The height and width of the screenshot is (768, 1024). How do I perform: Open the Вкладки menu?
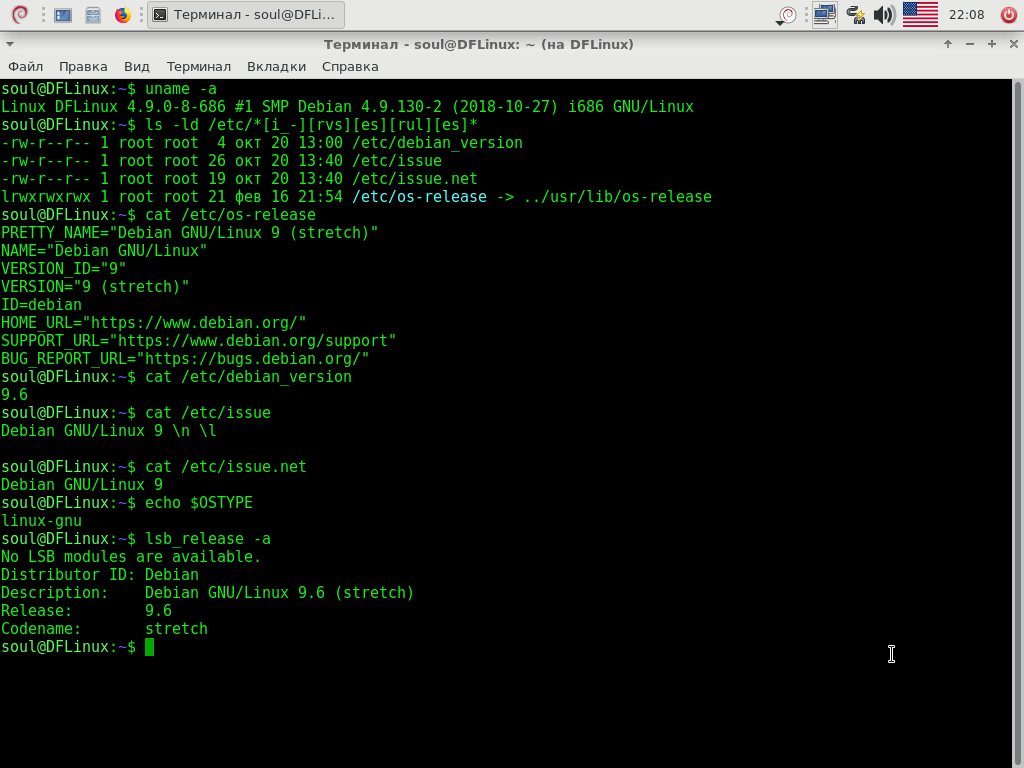click(x=276, y=67)
